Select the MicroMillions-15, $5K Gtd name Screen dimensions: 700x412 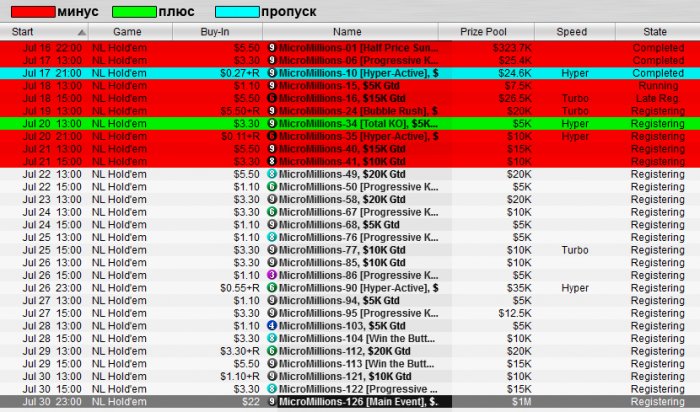coord(339,86)
